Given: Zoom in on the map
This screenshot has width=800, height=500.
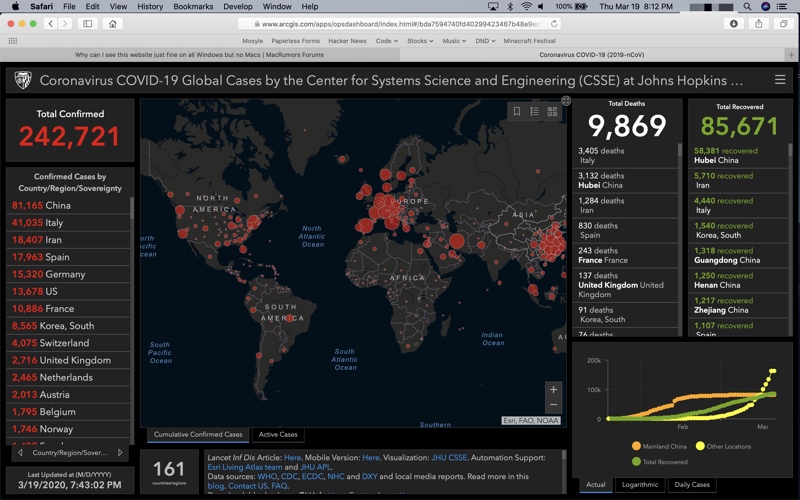Looking at the screenshot, I should click(x=553, y=389).
